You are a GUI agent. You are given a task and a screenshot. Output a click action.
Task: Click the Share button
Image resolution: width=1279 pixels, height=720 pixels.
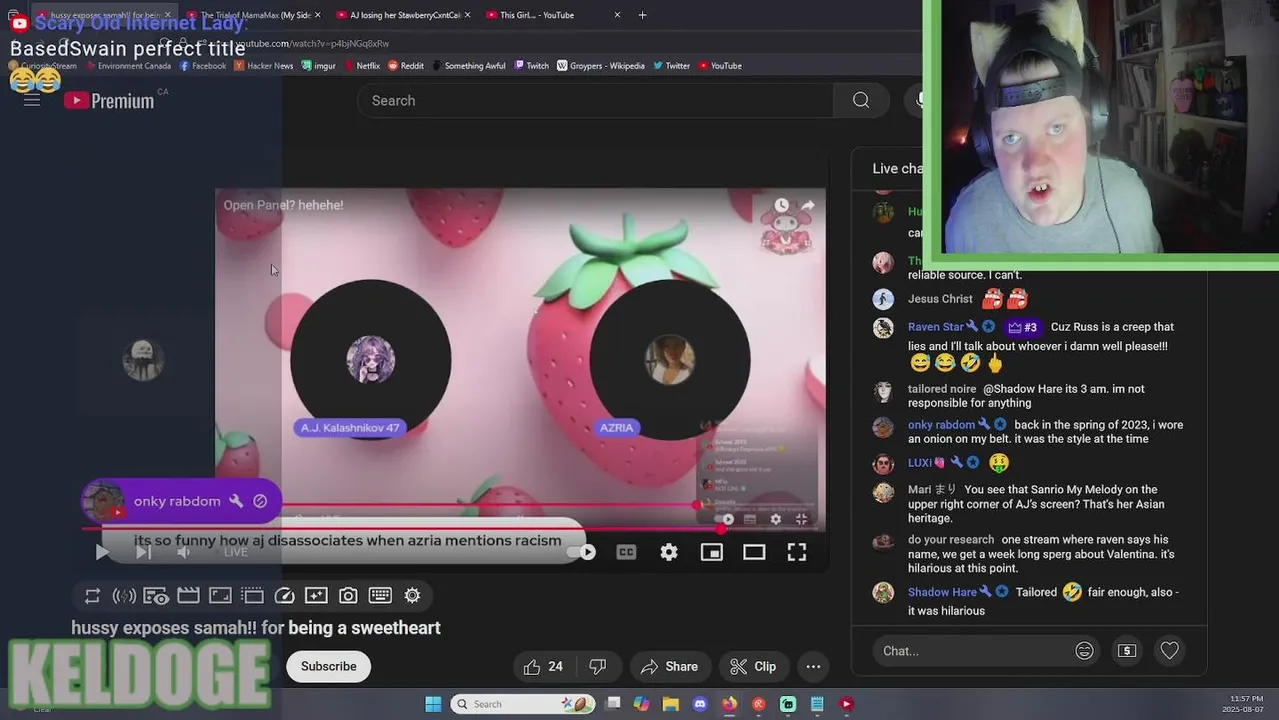tap(669, 667)
